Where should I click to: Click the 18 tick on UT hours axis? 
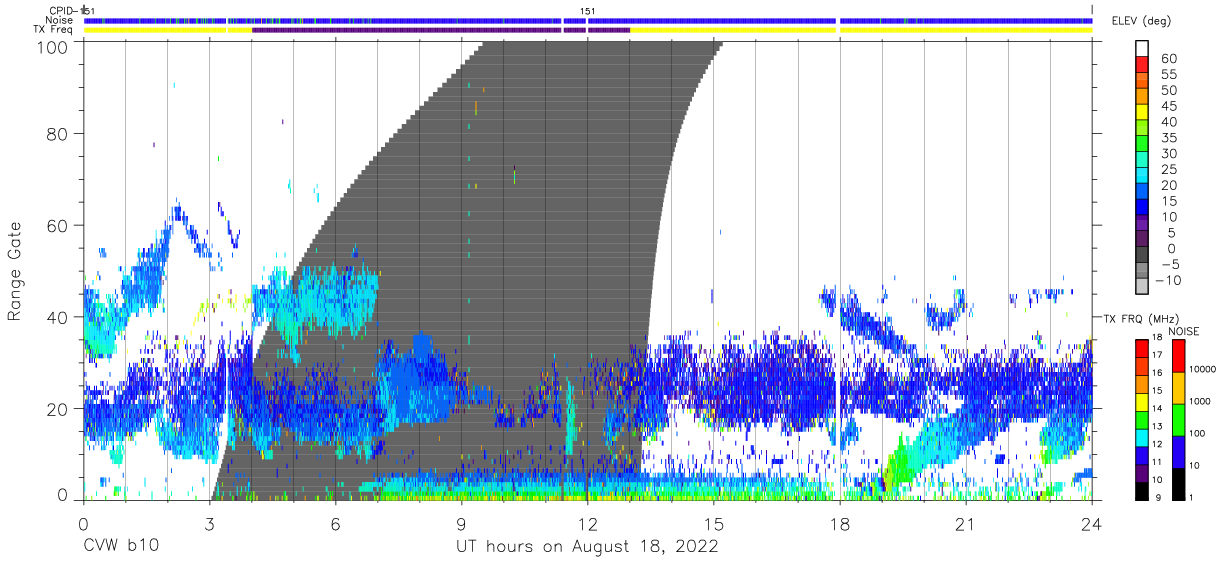[x=840, y=524]
